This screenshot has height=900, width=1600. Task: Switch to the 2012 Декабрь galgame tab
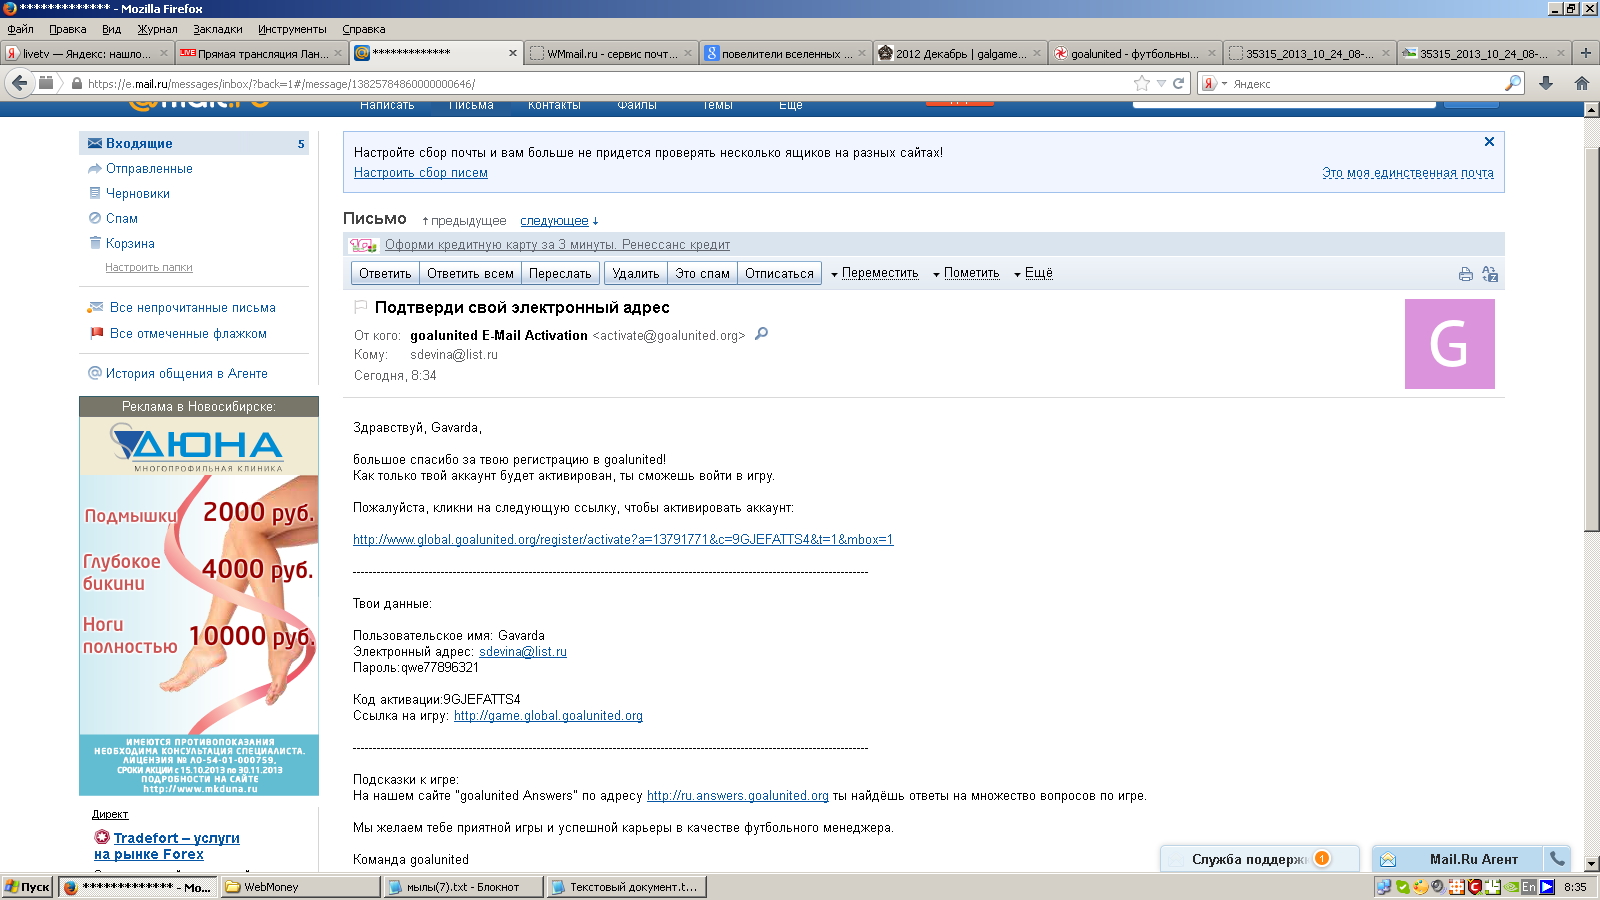point(960,53)
